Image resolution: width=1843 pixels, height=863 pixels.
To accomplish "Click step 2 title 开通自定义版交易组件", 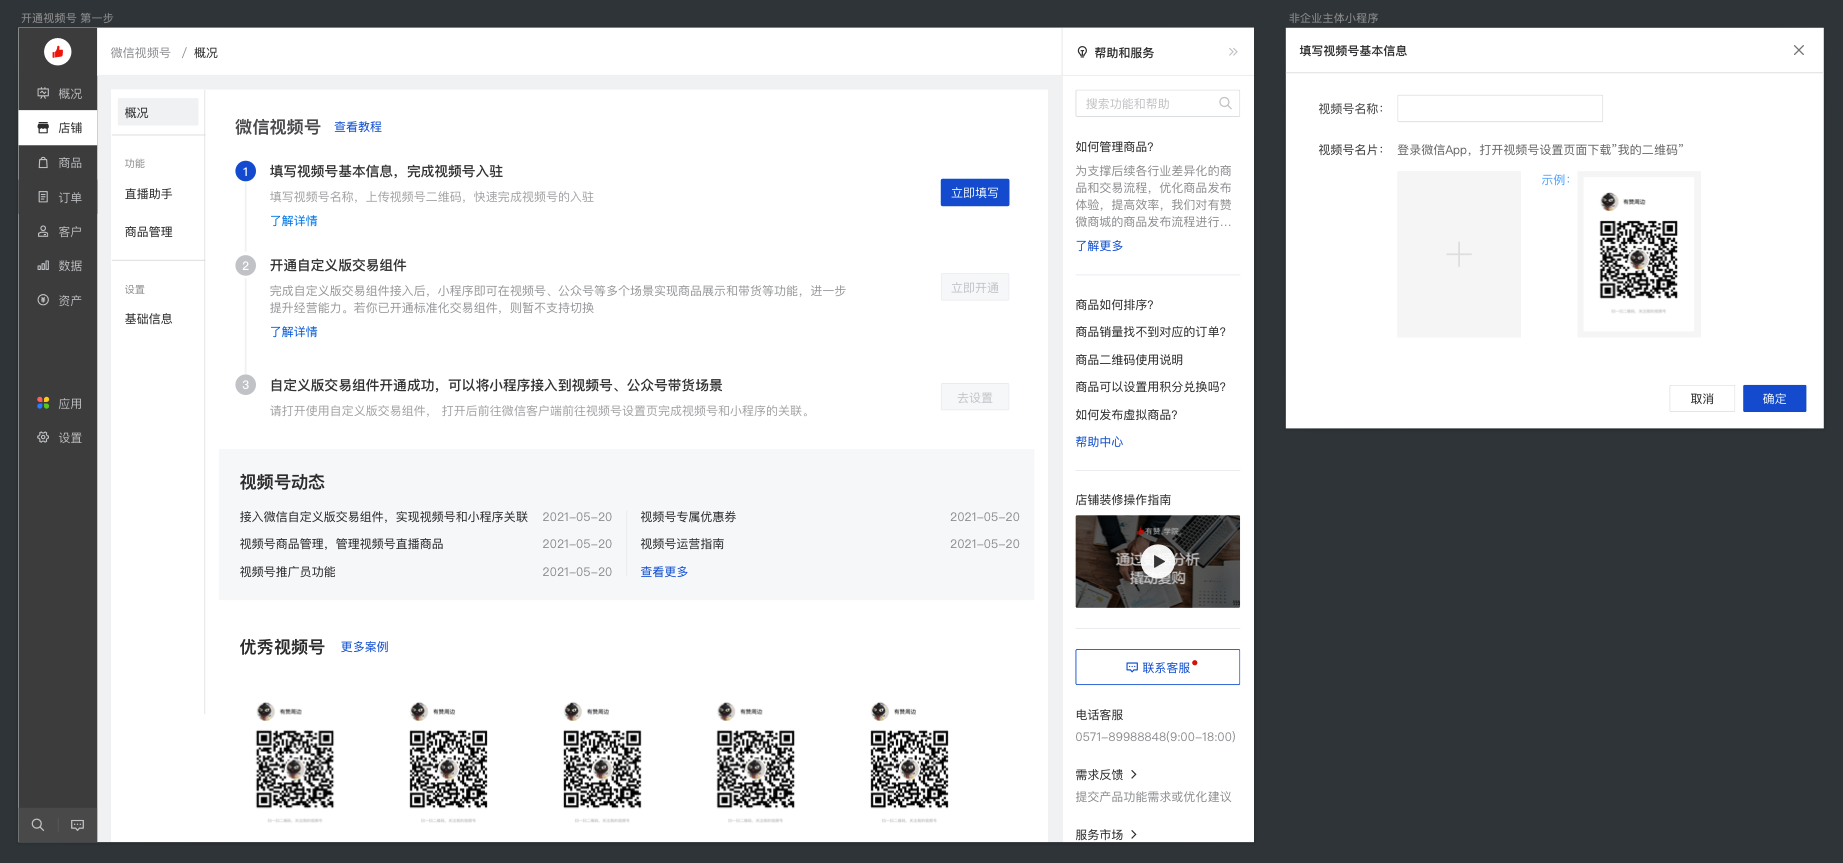I will pos(338,265).
